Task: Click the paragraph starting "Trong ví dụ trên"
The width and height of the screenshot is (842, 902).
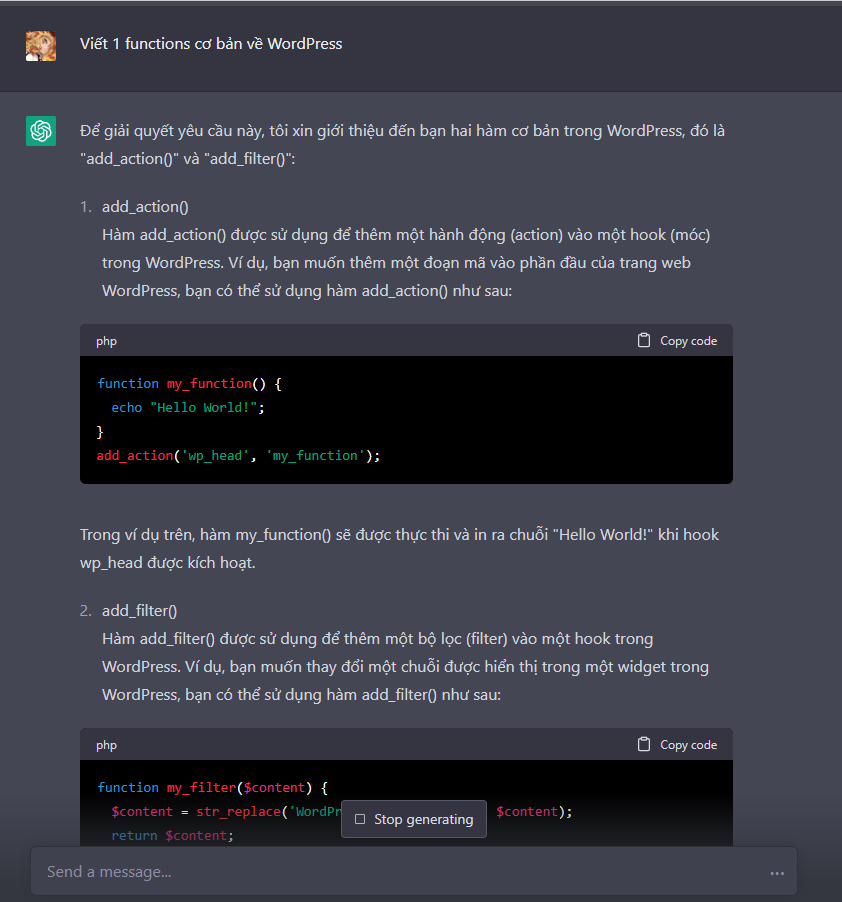Action: pos(399,548)
